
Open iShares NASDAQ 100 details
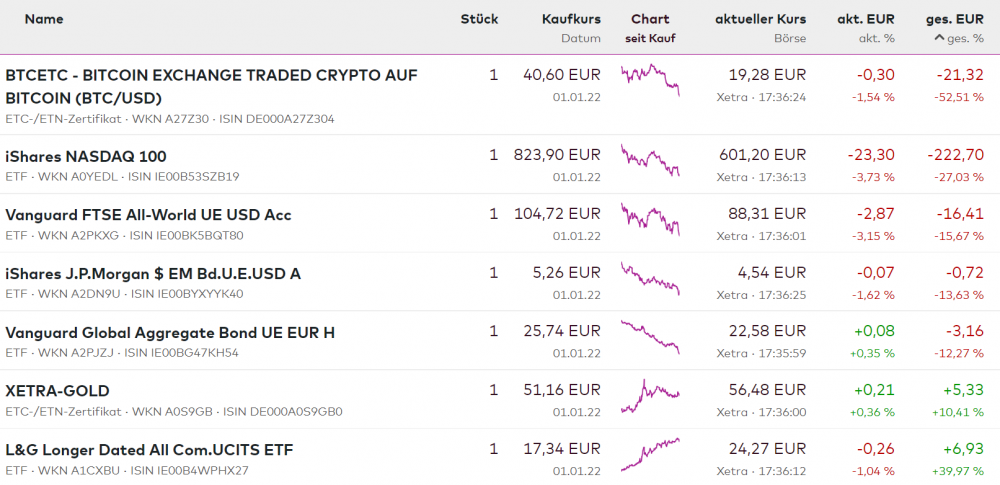(x=86, y=156)
